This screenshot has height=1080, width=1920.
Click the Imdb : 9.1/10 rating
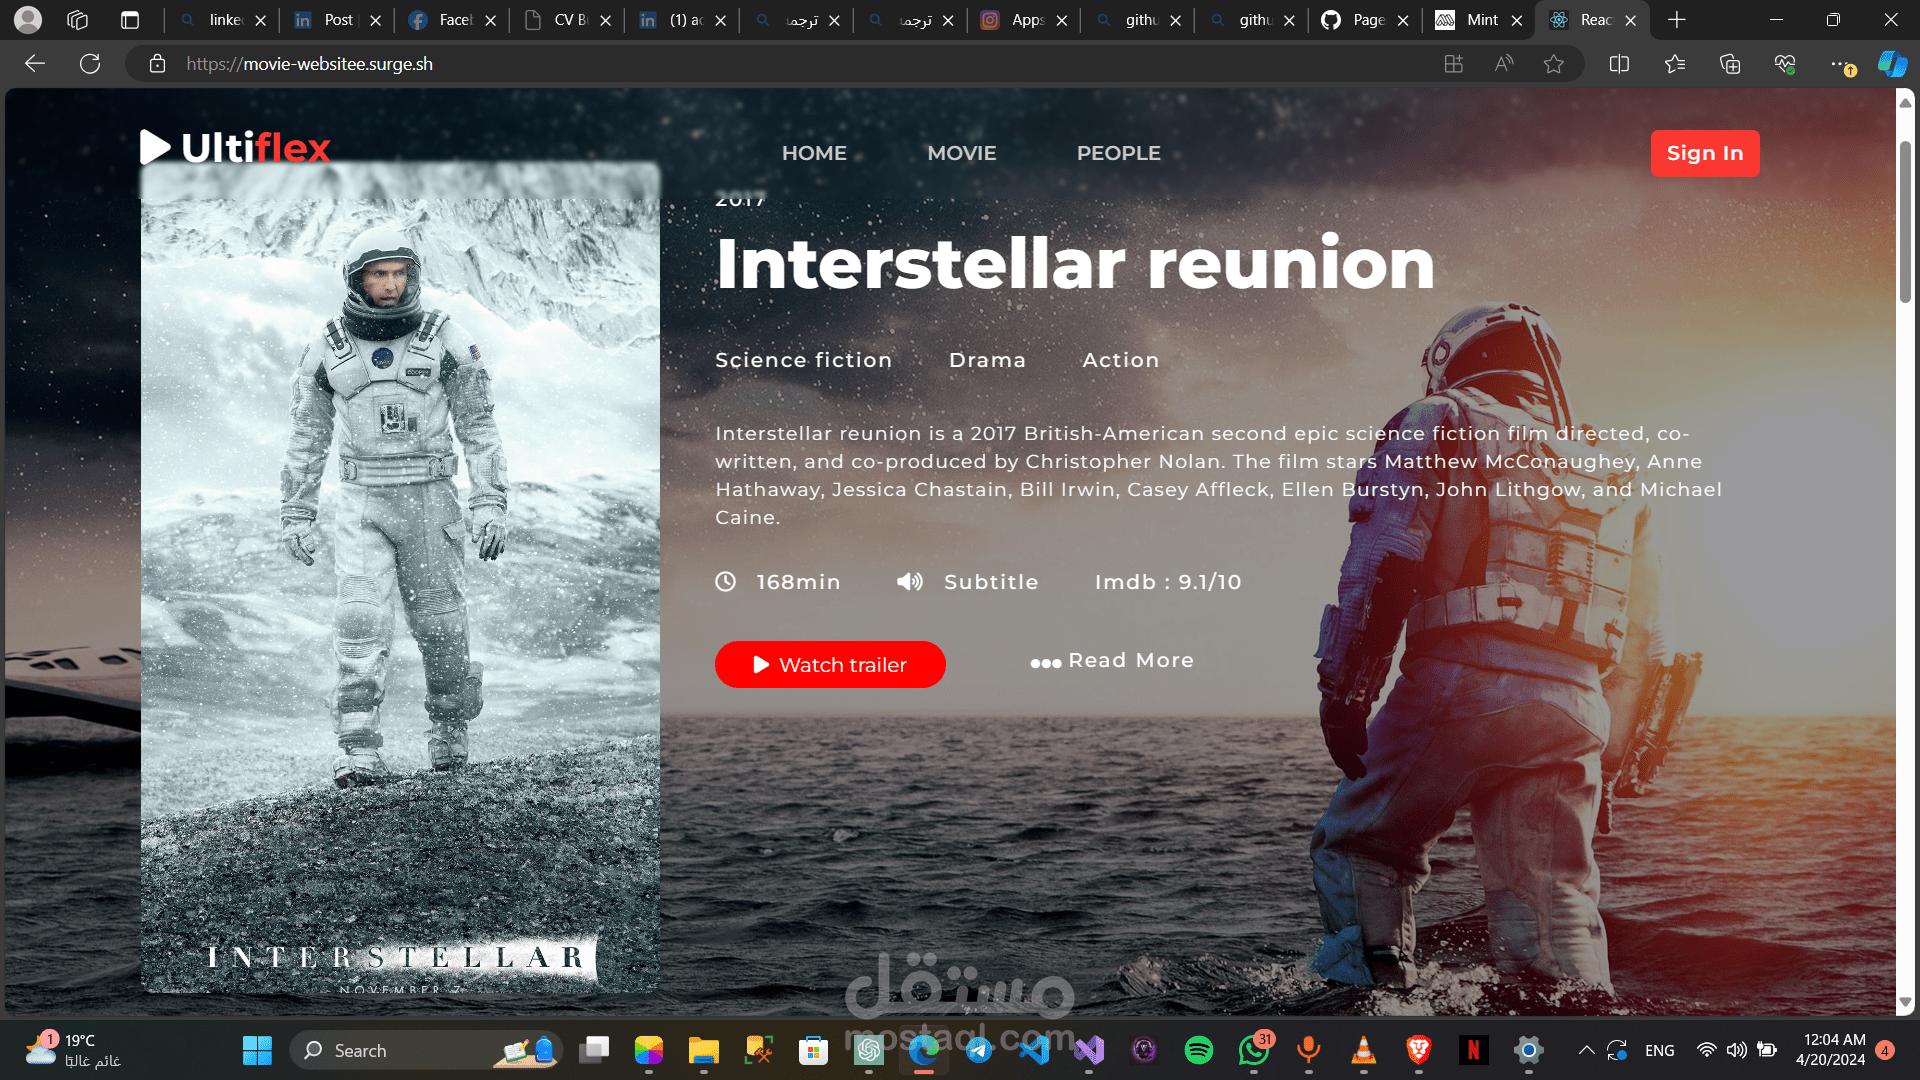point(1168,582)
